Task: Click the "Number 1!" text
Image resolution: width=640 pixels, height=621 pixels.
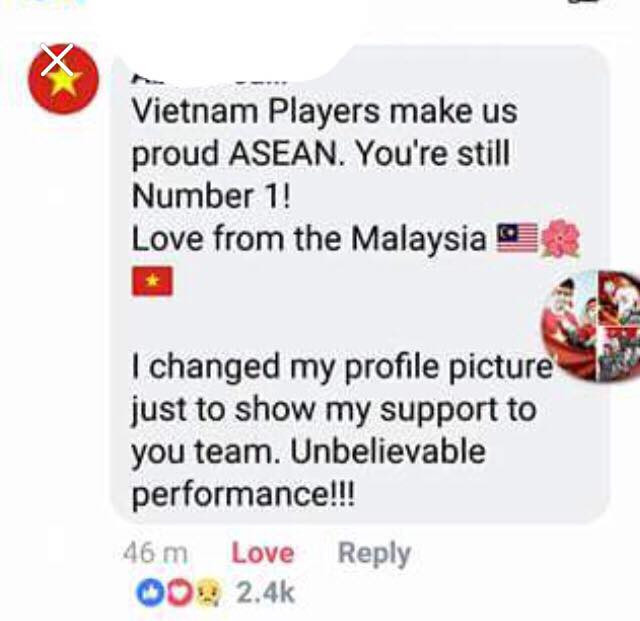Action: click(x=211, y=196)
